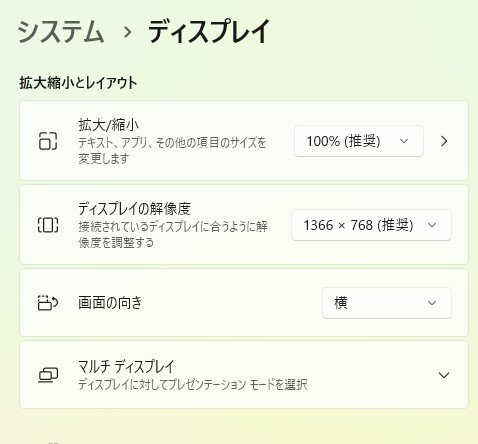Select the 画面の向き setting row
Screen dimensions: 478x444
[x=244, y=303]
